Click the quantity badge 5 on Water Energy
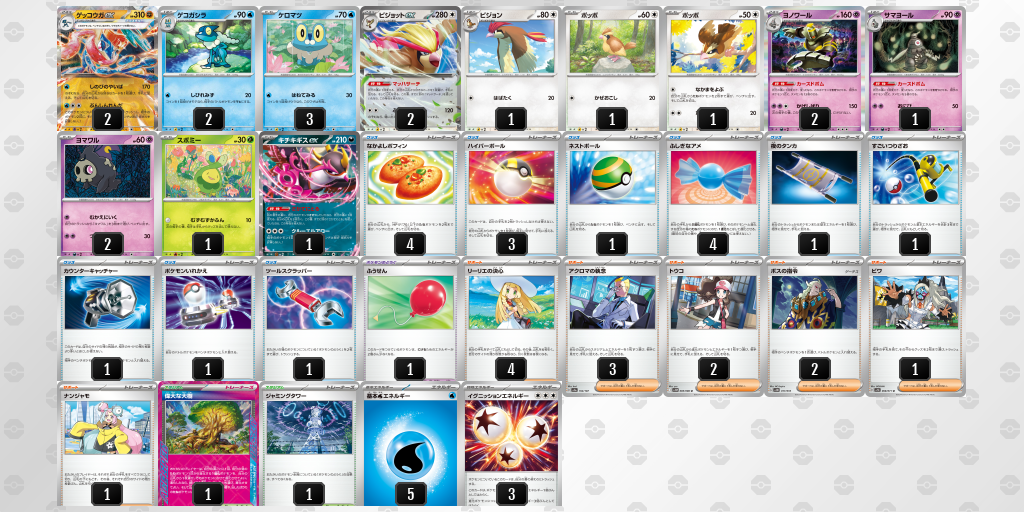 (410, 494)
